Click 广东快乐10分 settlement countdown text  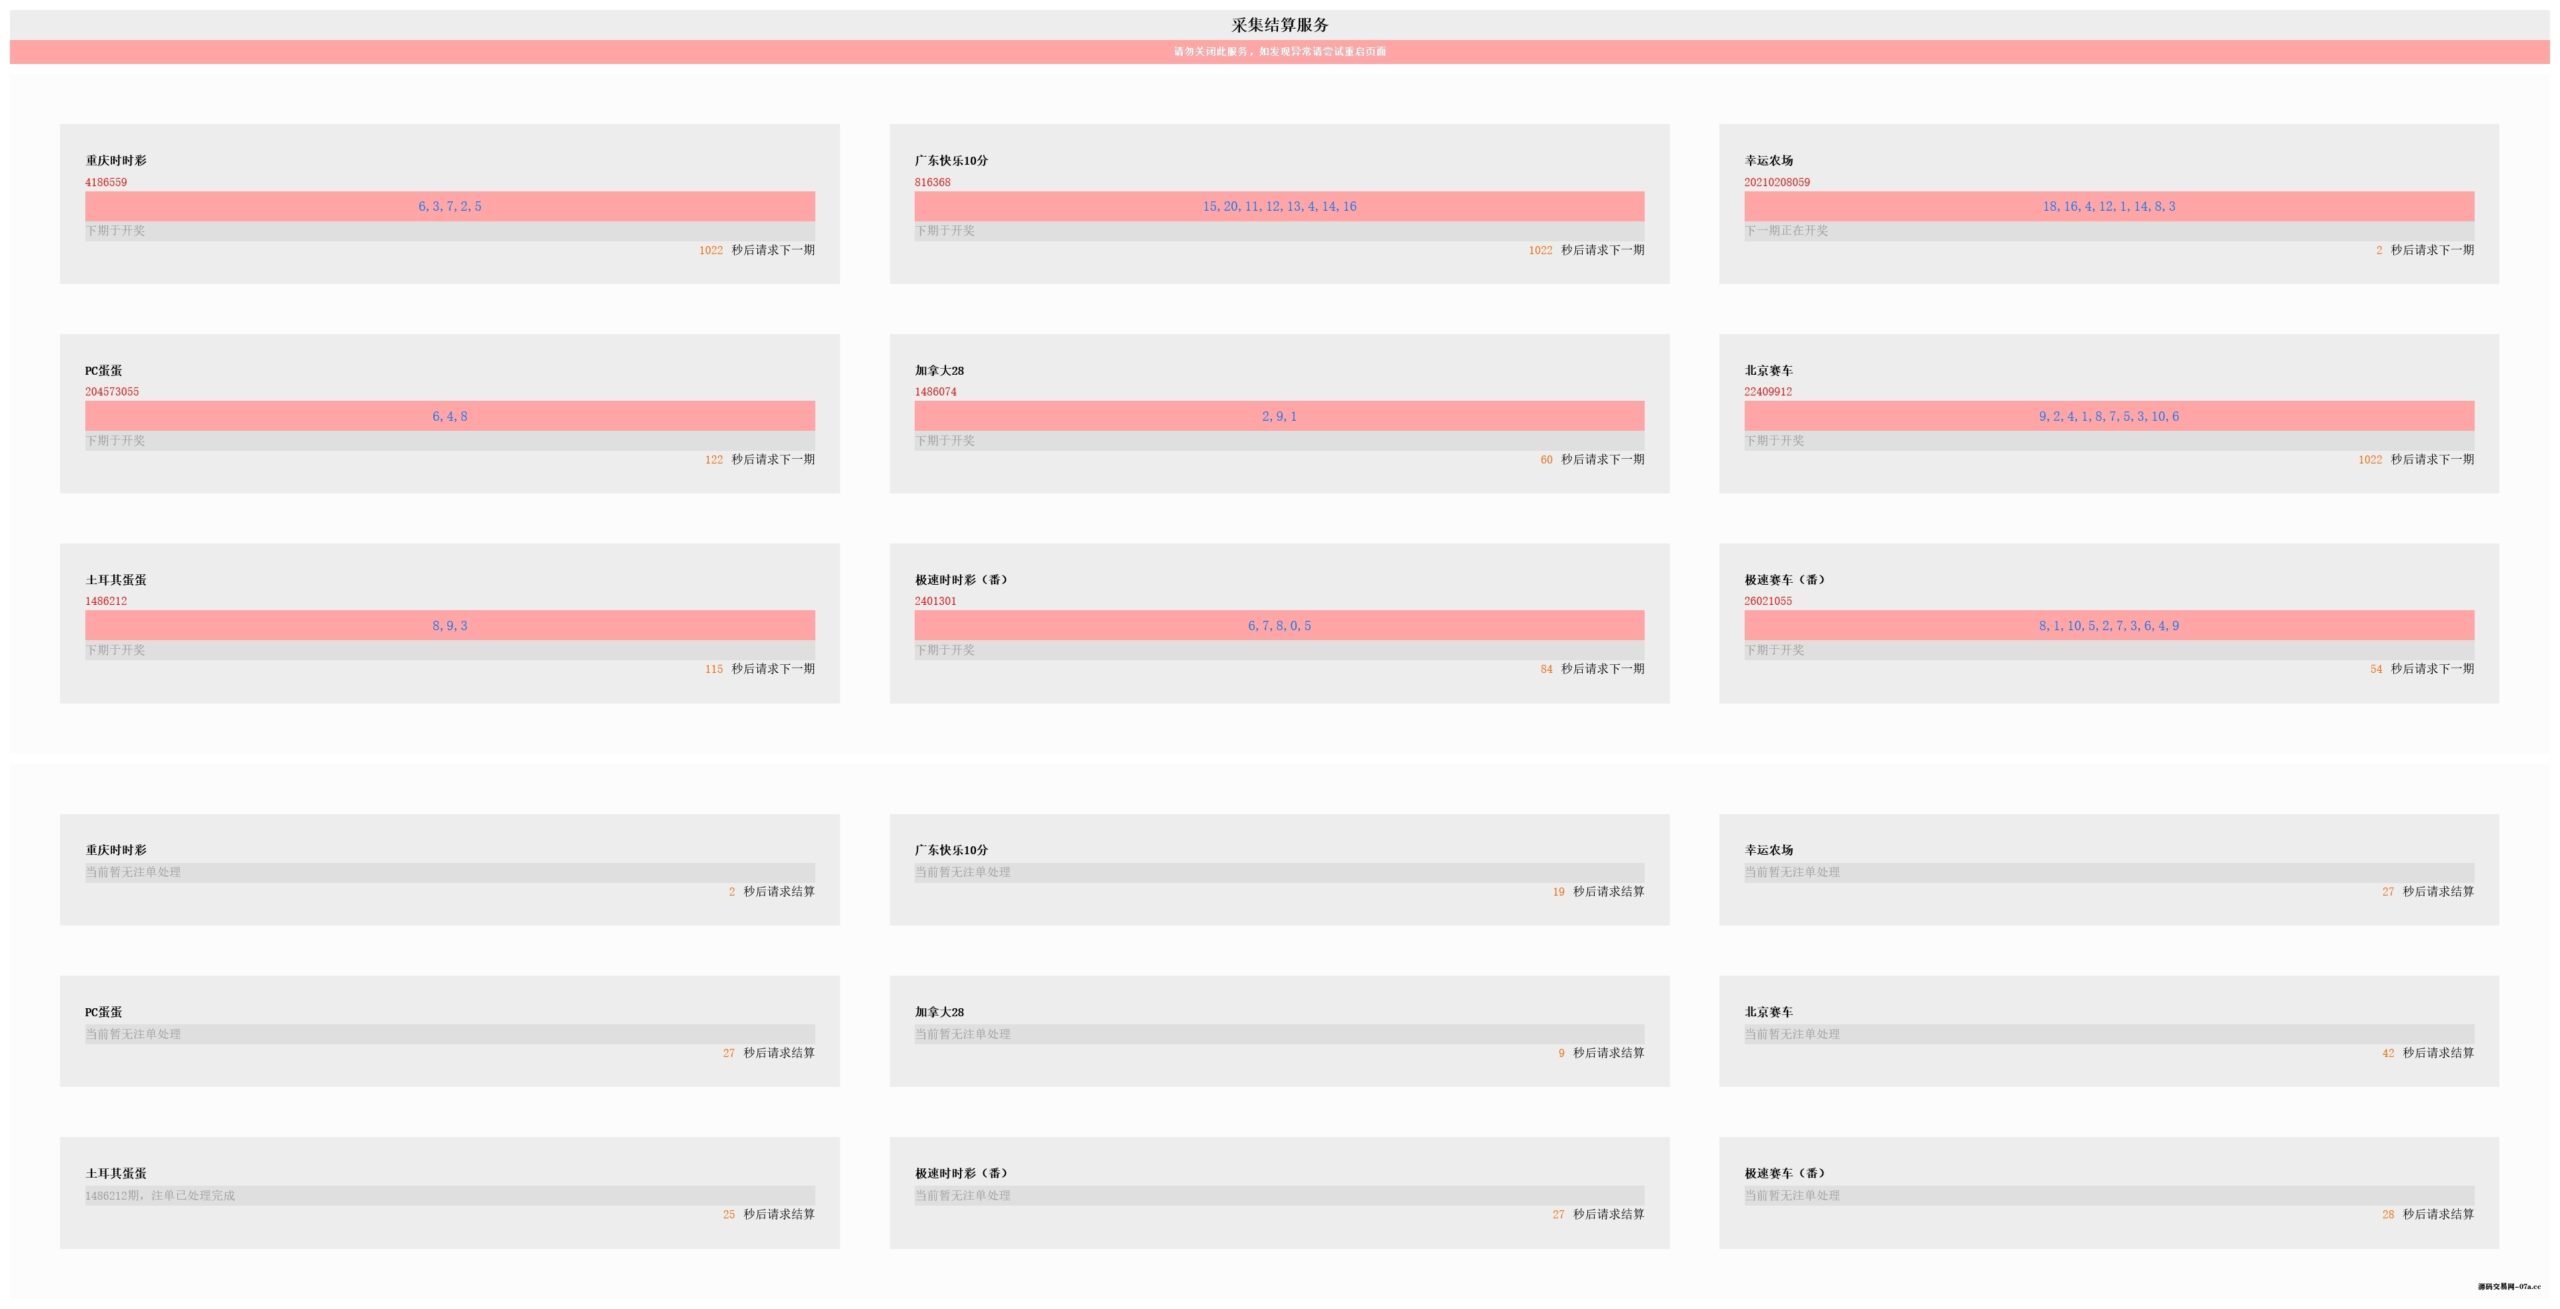(1607, 892)
